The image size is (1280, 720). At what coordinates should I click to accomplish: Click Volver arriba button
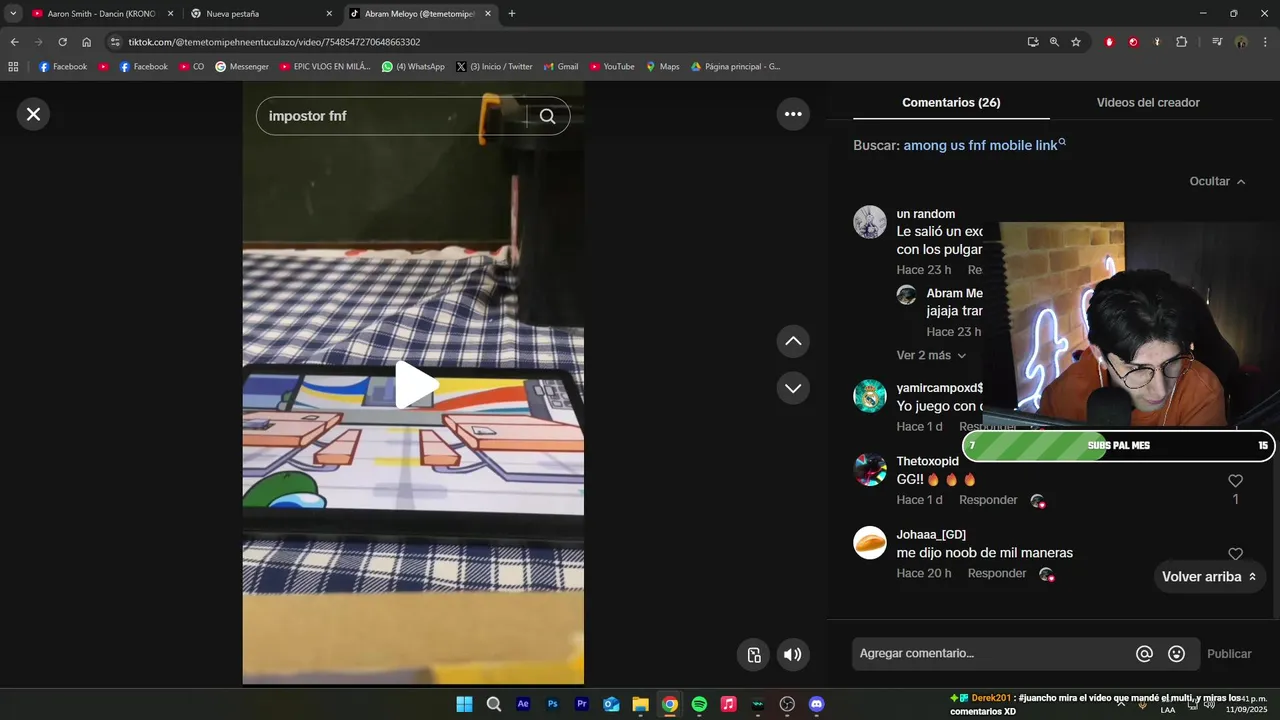point(1209,577)
